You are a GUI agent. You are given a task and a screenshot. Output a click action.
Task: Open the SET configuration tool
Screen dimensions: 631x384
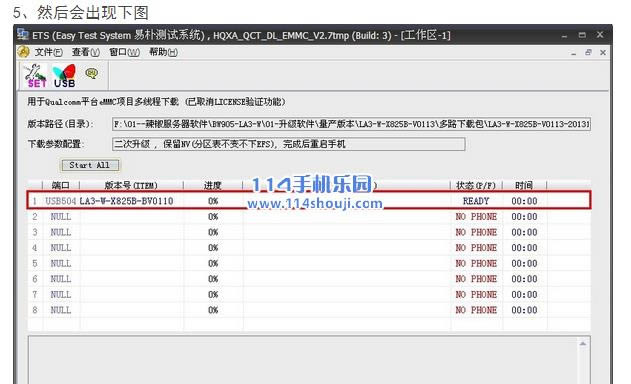[x=35, y=76]
